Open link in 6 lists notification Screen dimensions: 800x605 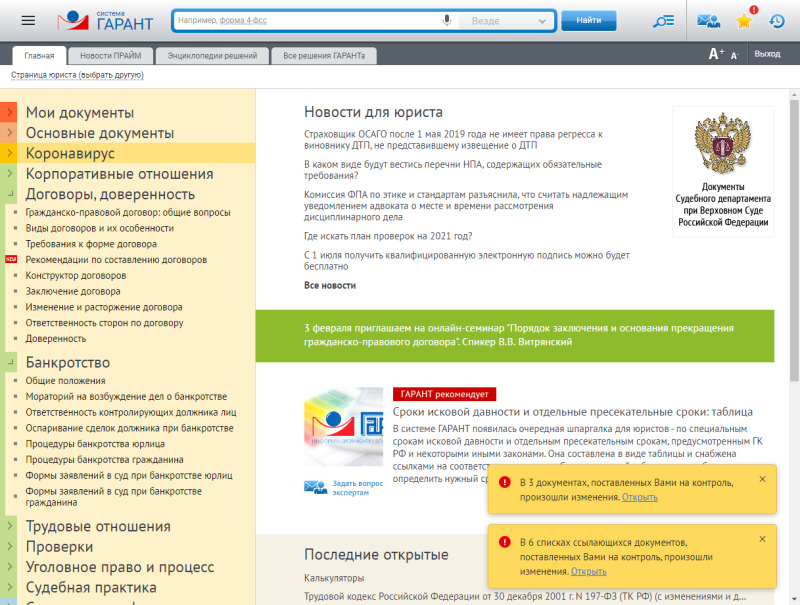pos(588,571)
